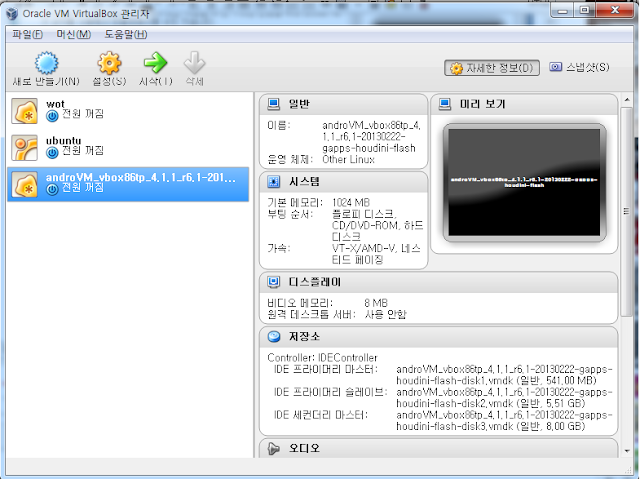Click the androVM machine OS icon
This screenshot has width=640, height=479.
click(x=24, y=184)
